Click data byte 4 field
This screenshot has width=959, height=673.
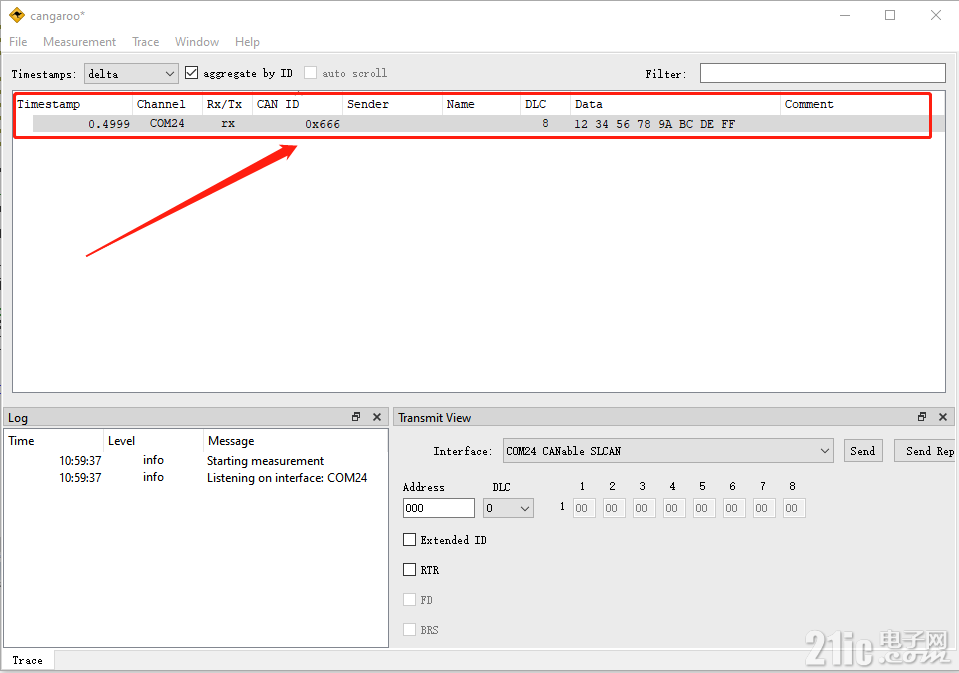tap(674, 508)
